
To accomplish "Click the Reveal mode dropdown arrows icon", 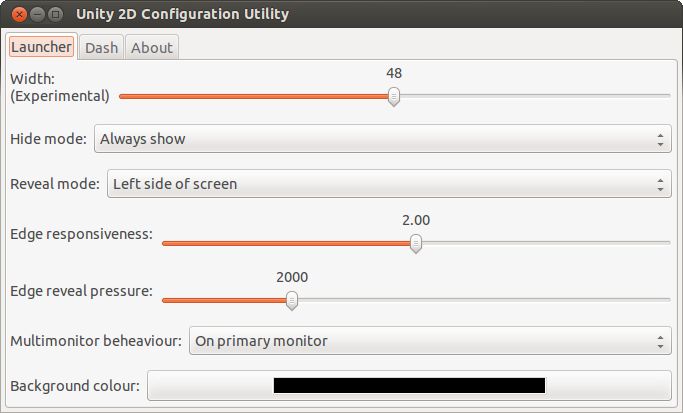I will pos(661,184).
